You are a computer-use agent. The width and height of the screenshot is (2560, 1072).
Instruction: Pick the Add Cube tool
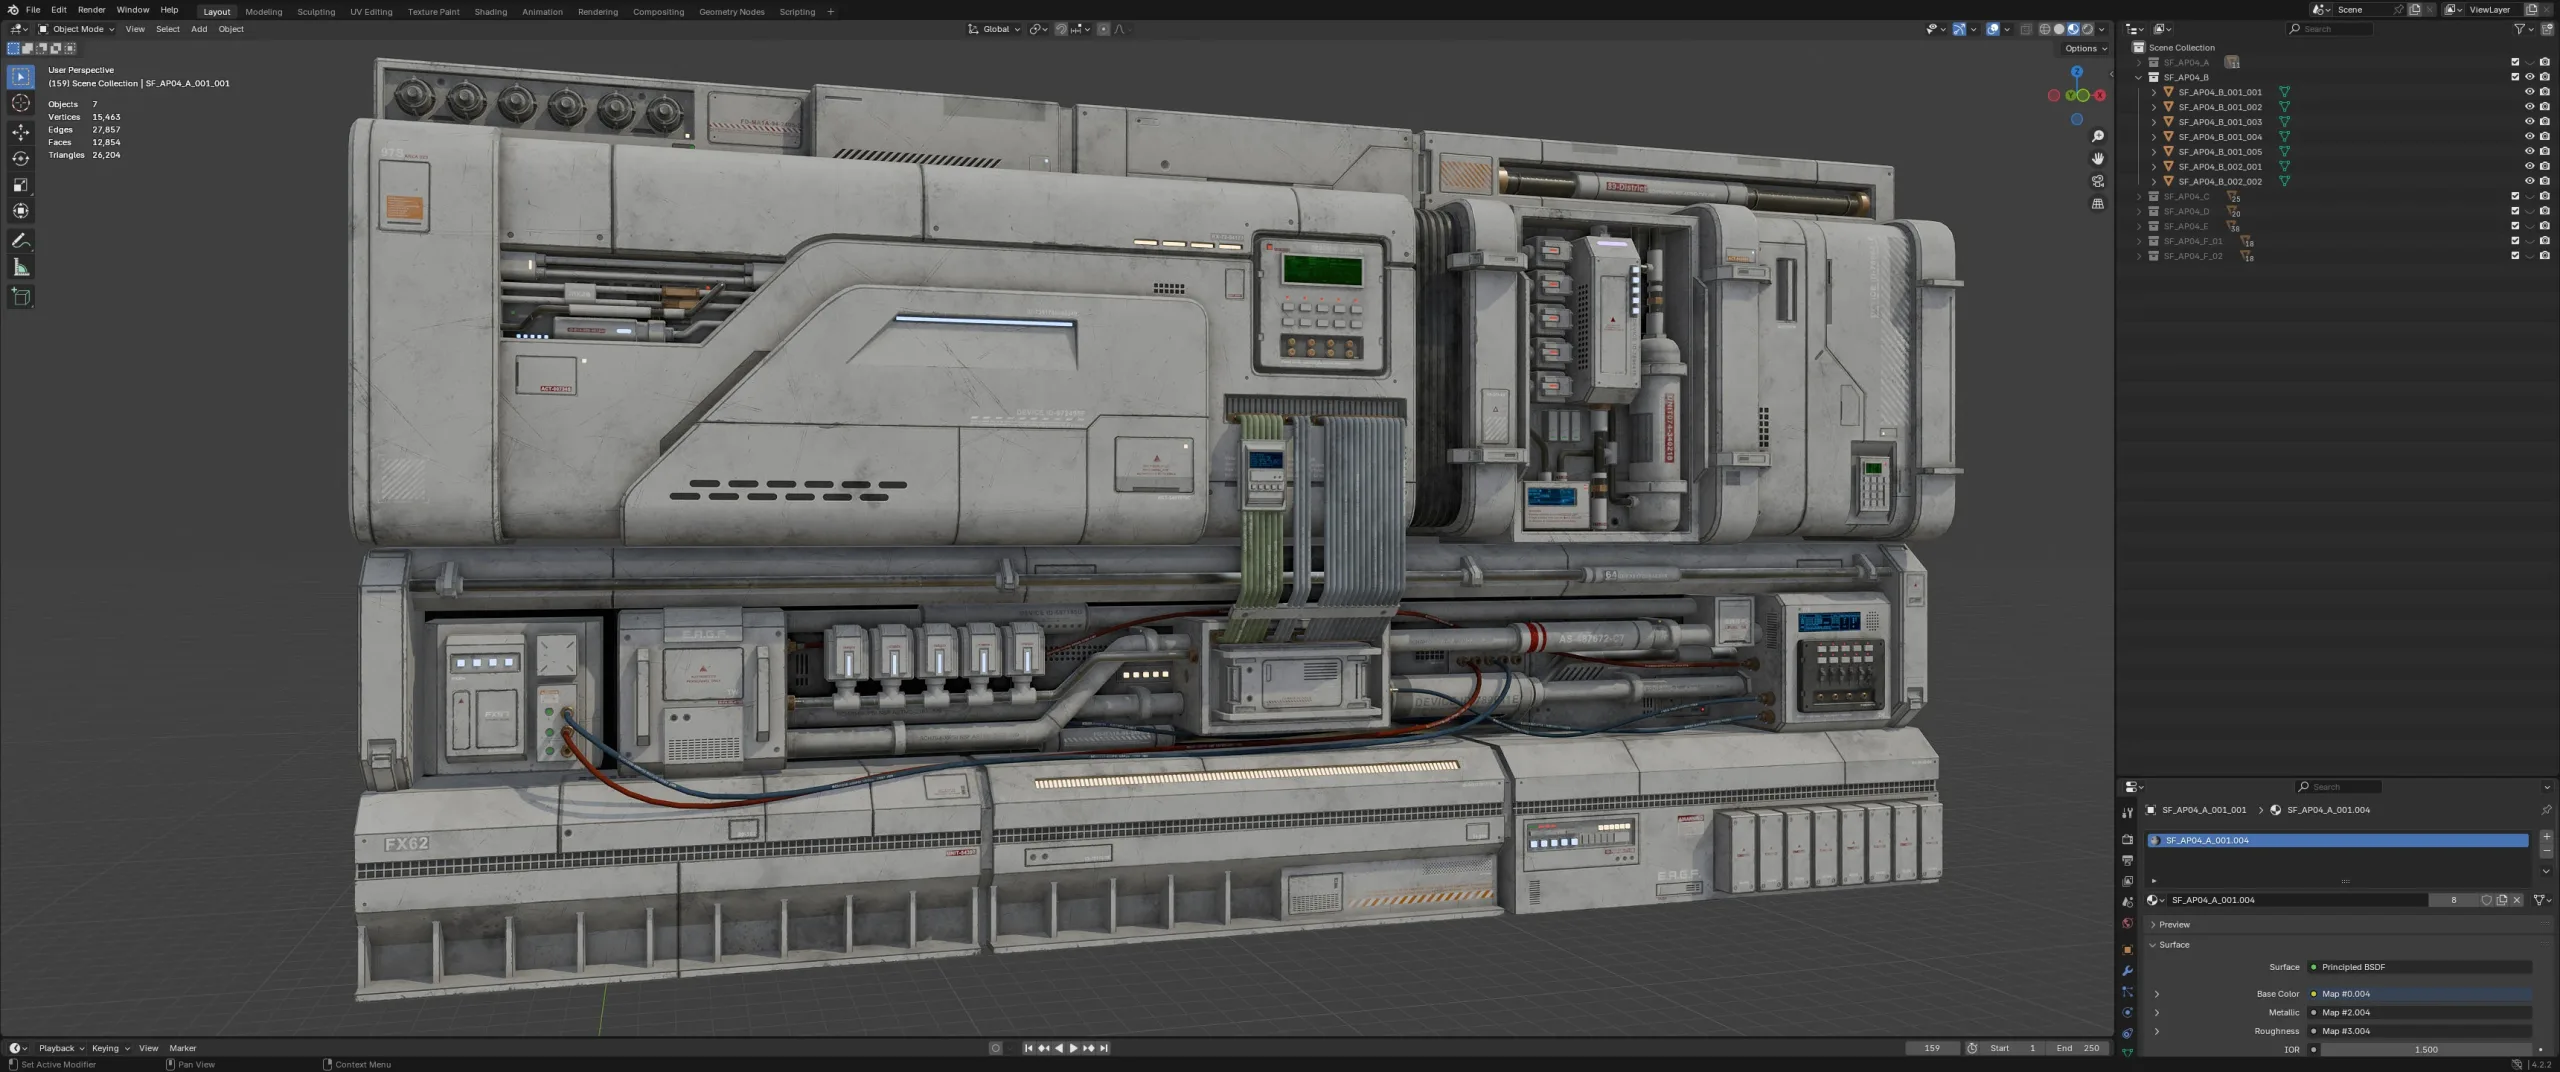[20, 296]
